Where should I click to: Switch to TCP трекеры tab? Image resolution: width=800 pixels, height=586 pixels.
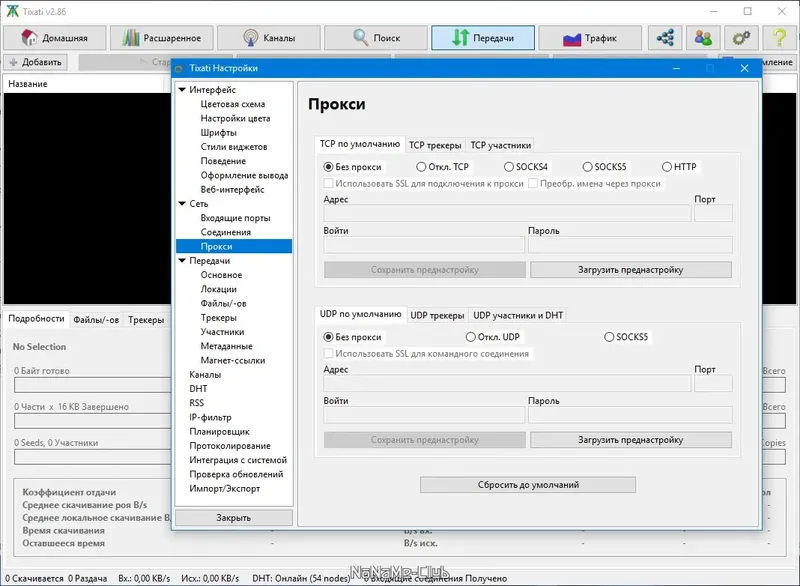pos(435,145)
